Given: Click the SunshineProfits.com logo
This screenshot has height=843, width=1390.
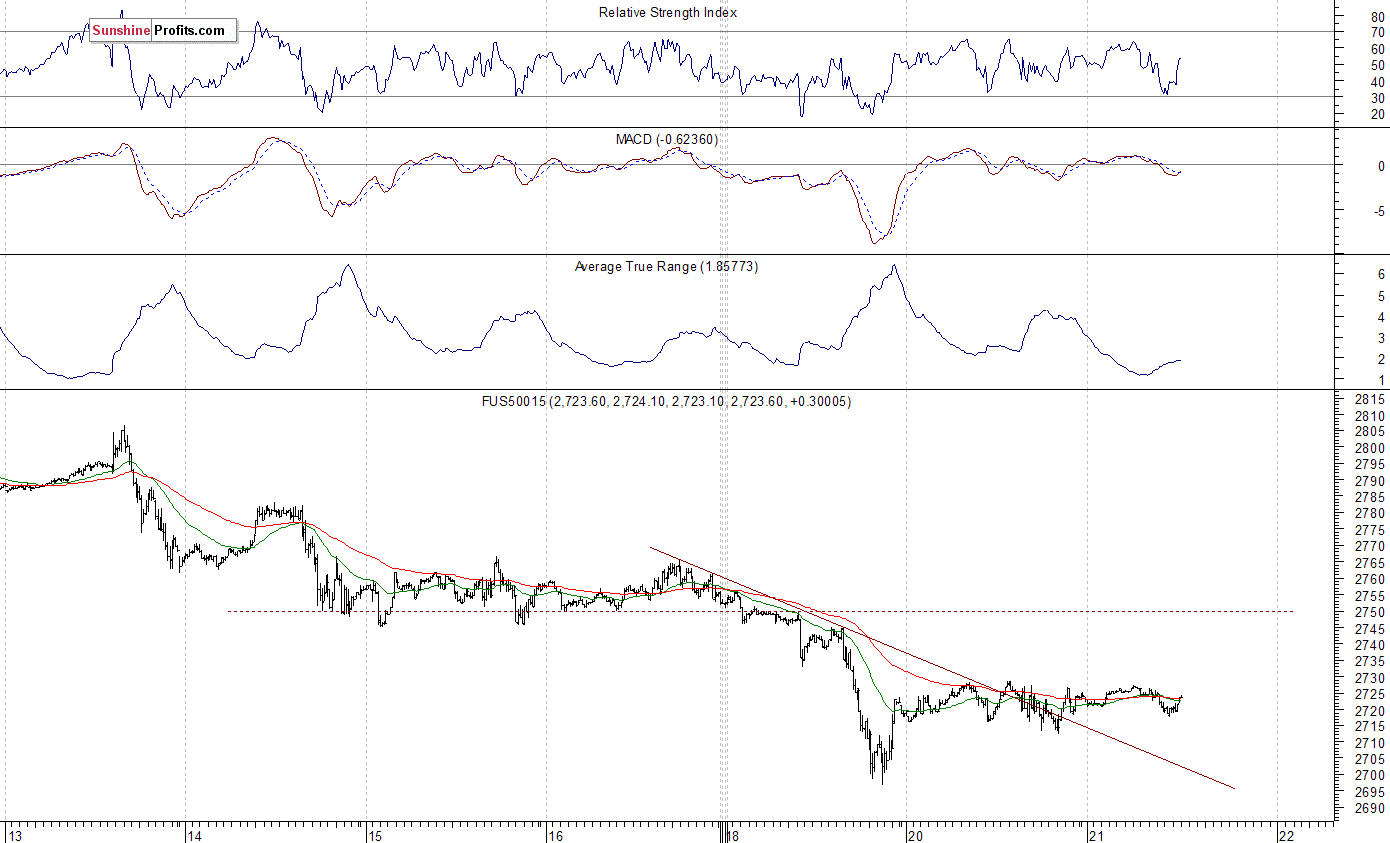Looking at the screenshot, I should (163, 31).
